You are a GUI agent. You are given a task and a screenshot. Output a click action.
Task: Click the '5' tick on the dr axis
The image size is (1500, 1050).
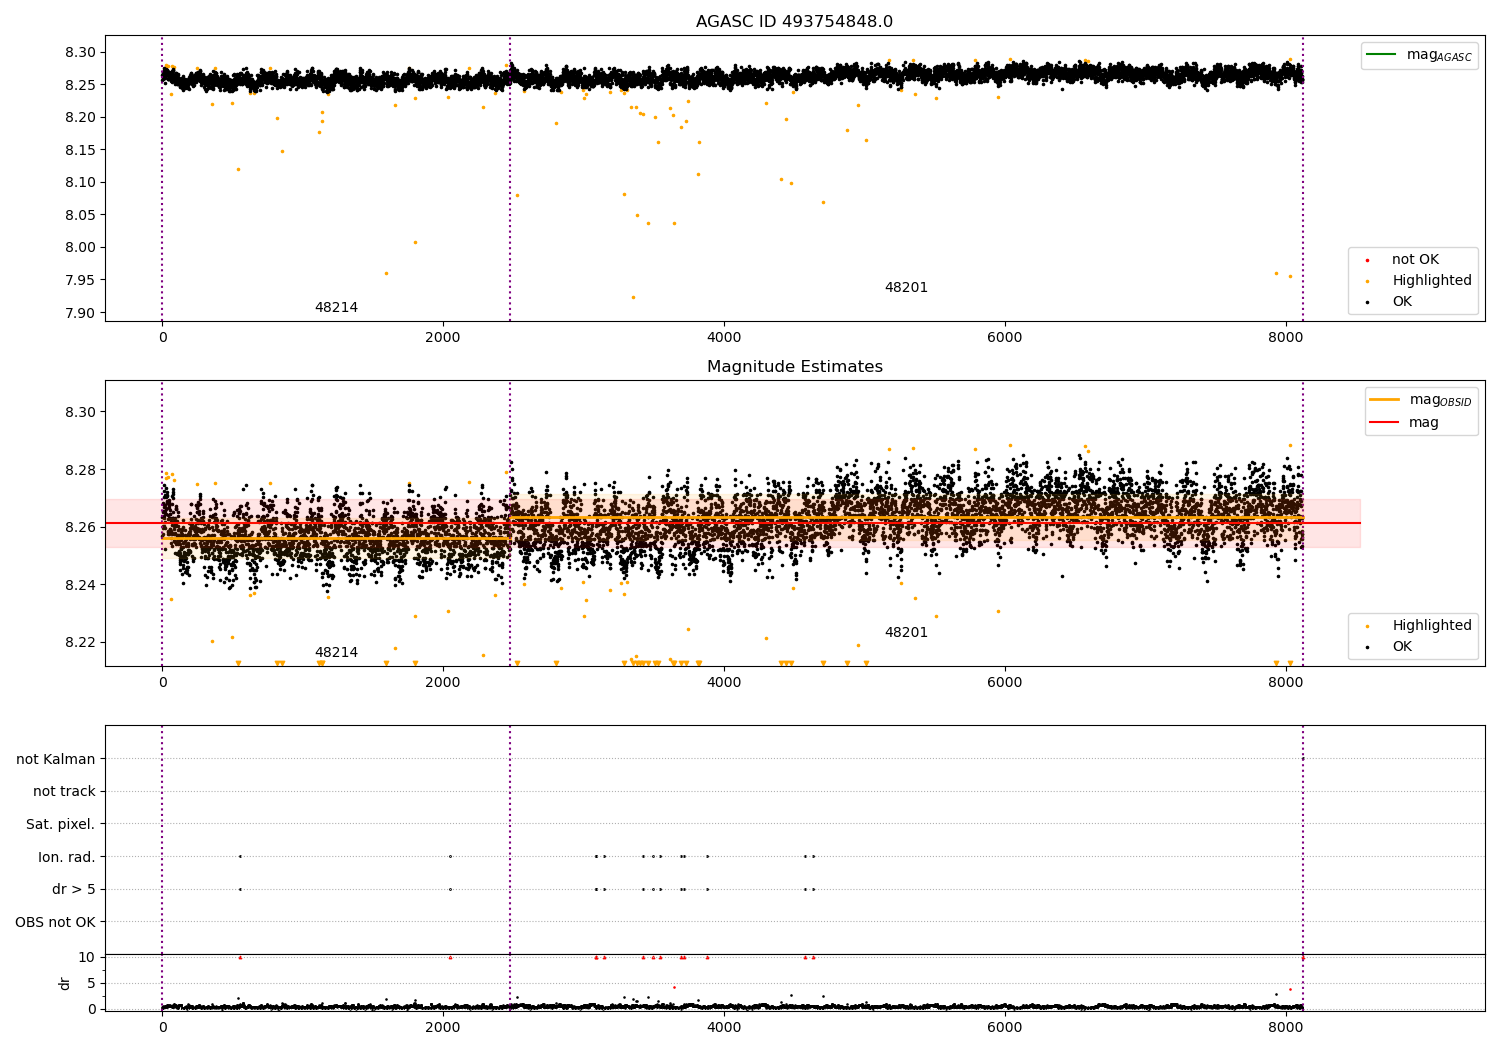point(91,984)
